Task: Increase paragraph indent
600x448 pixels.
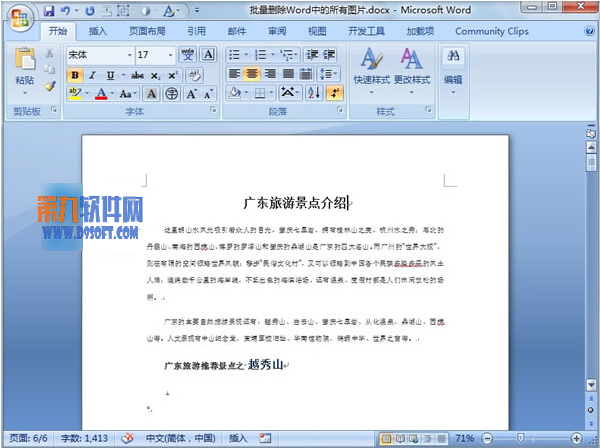Action: [329, 55]
